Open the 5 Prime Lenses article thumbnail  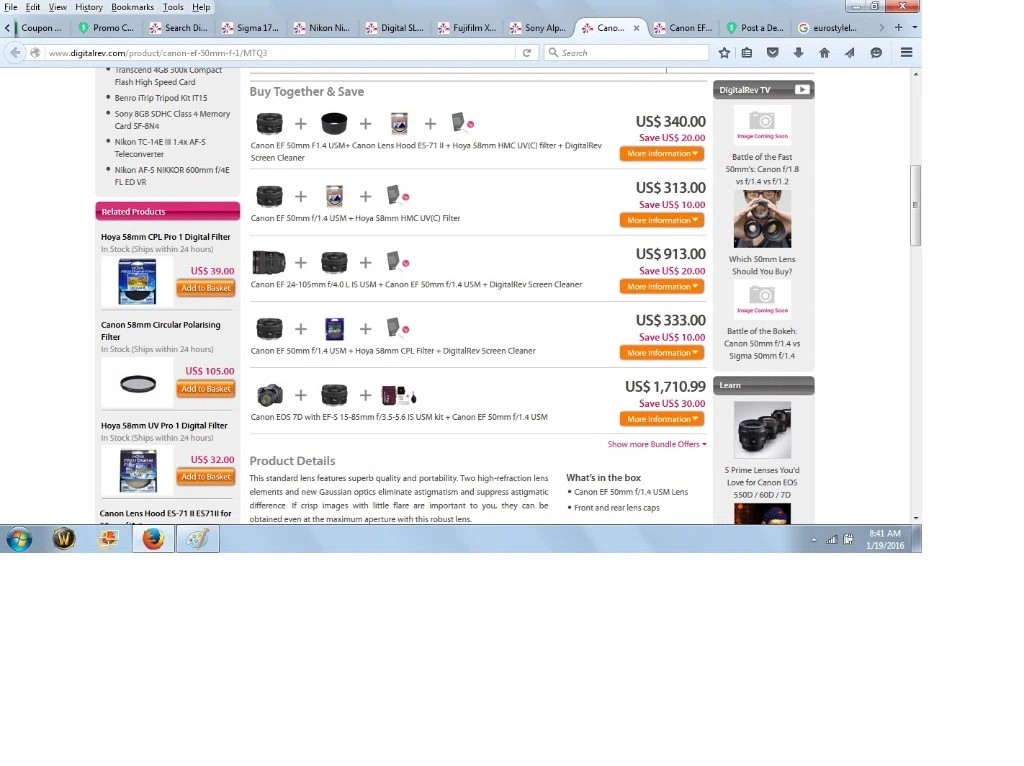762,430
